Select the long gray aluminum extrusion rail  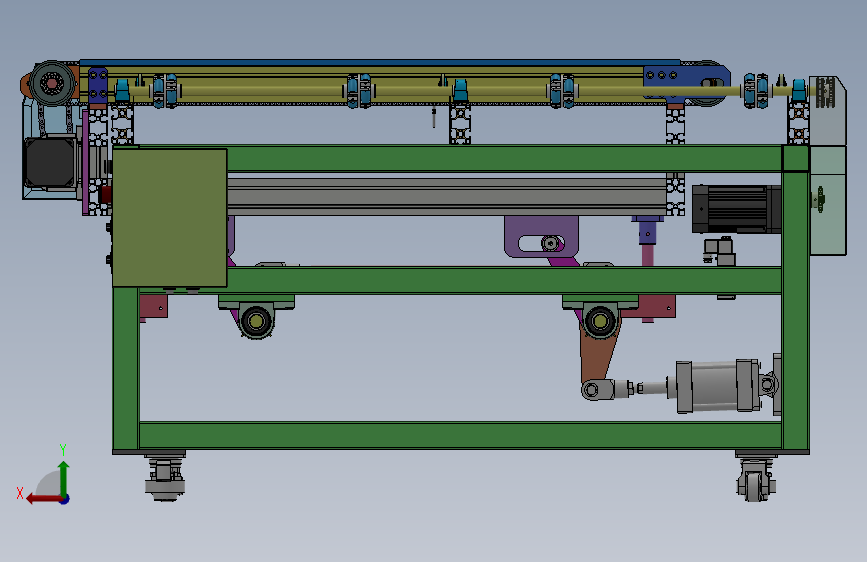pos(447,196)
